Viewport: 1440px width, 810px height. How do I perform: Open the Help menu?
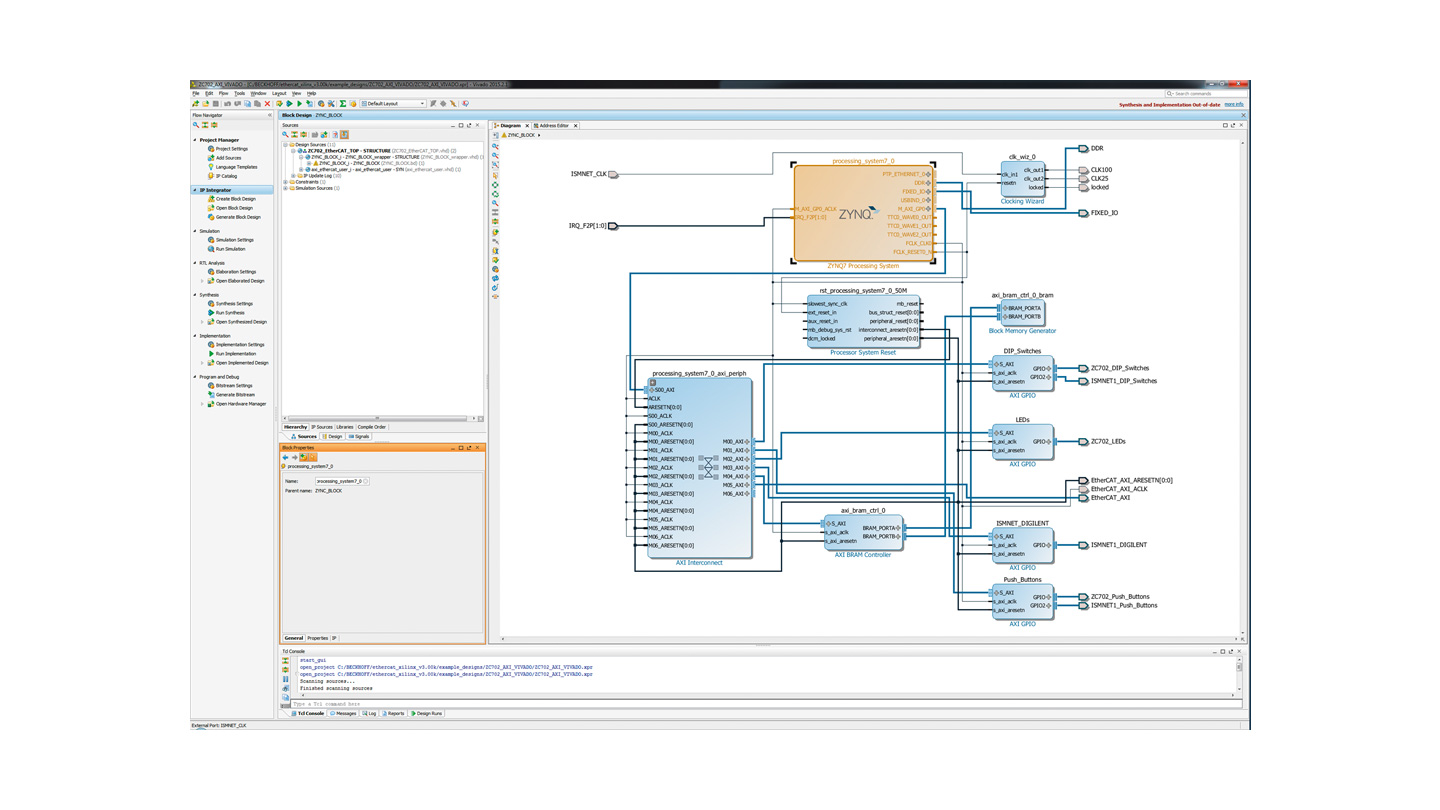(311, 93)
